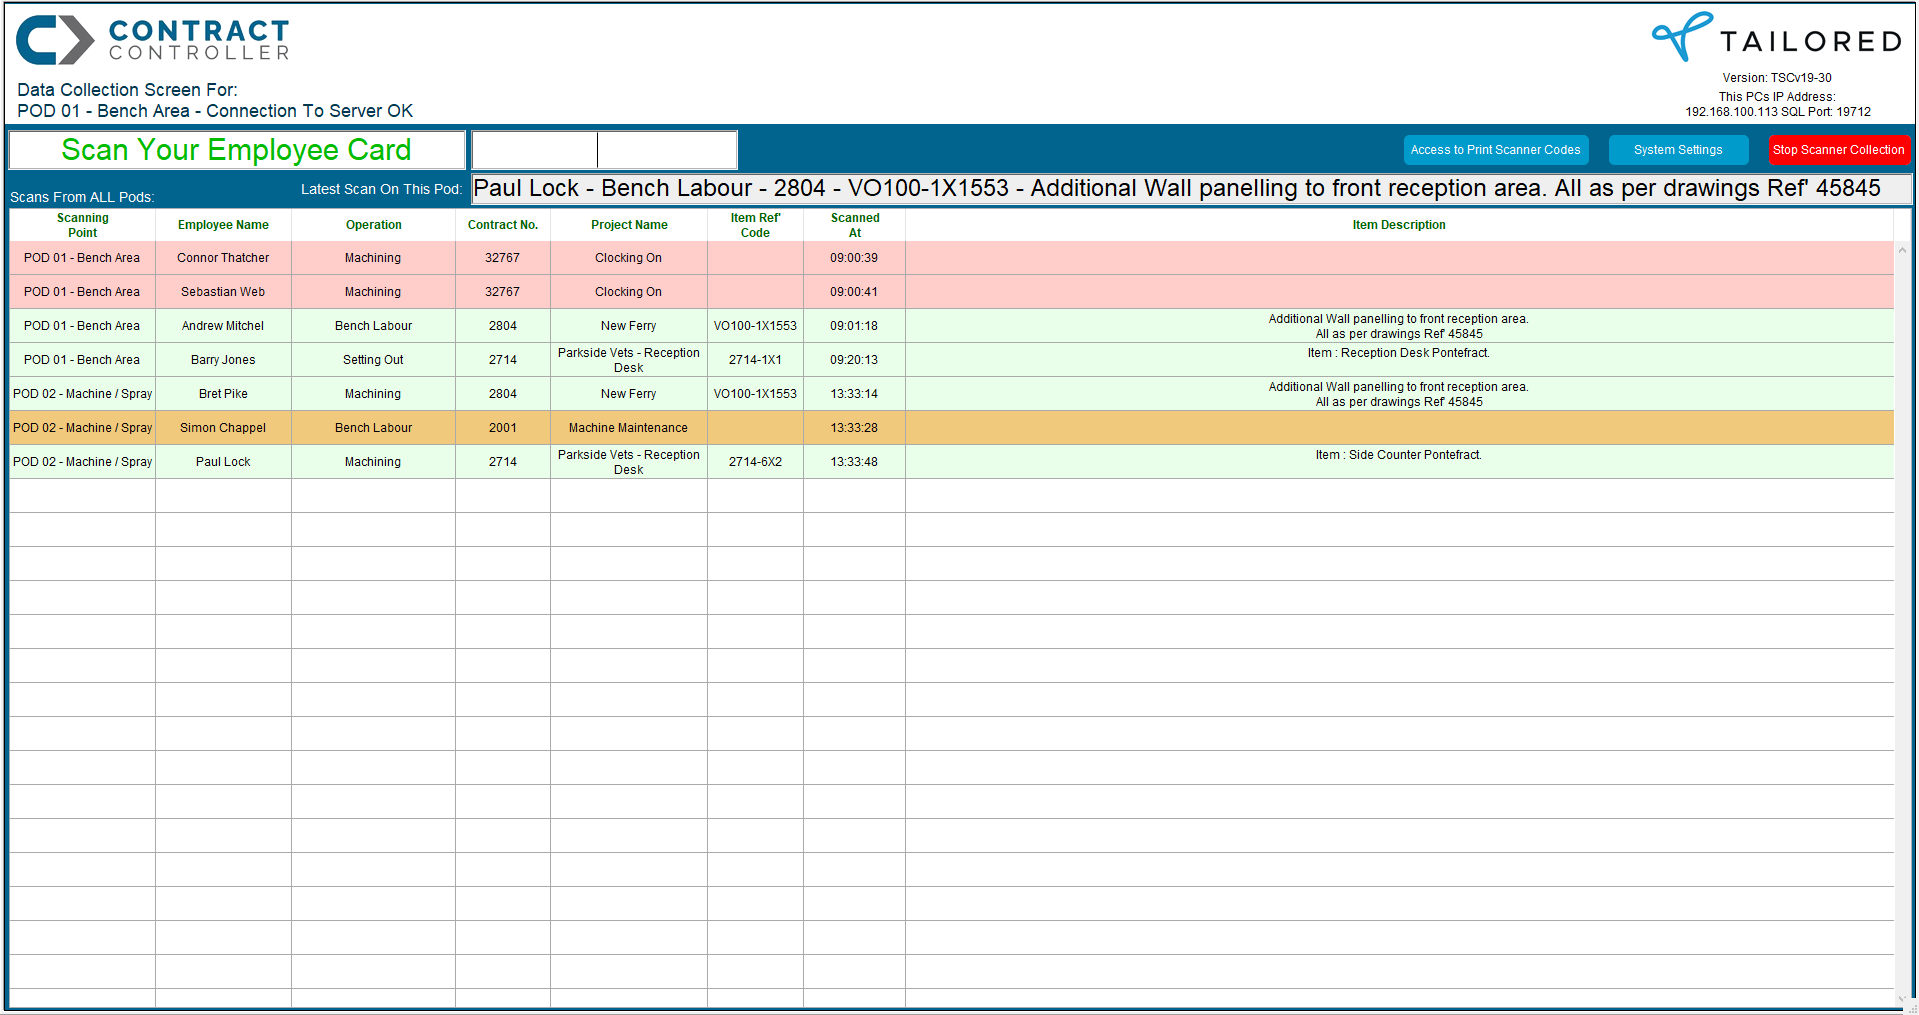Select the Latest Scan On This Pod field

[x=1192, y=189]
